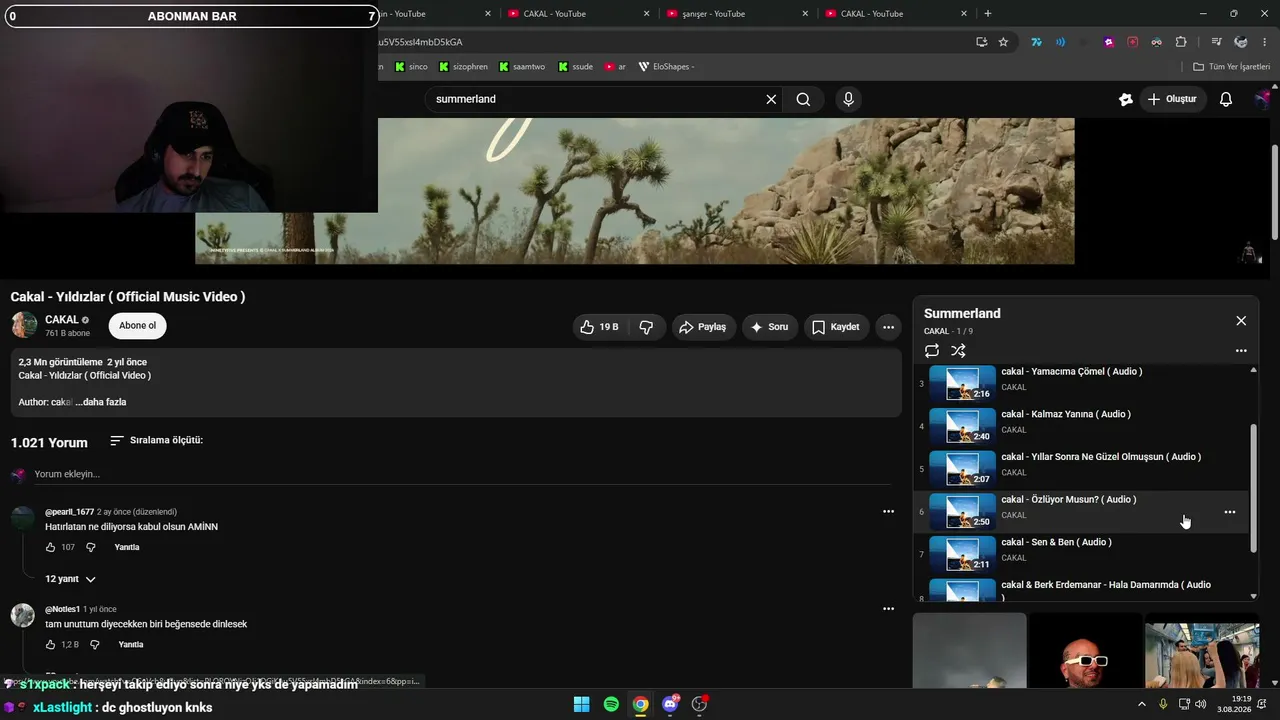Open the CAKAL channel avatar
1280x720 pixels.
coord(24,325)
